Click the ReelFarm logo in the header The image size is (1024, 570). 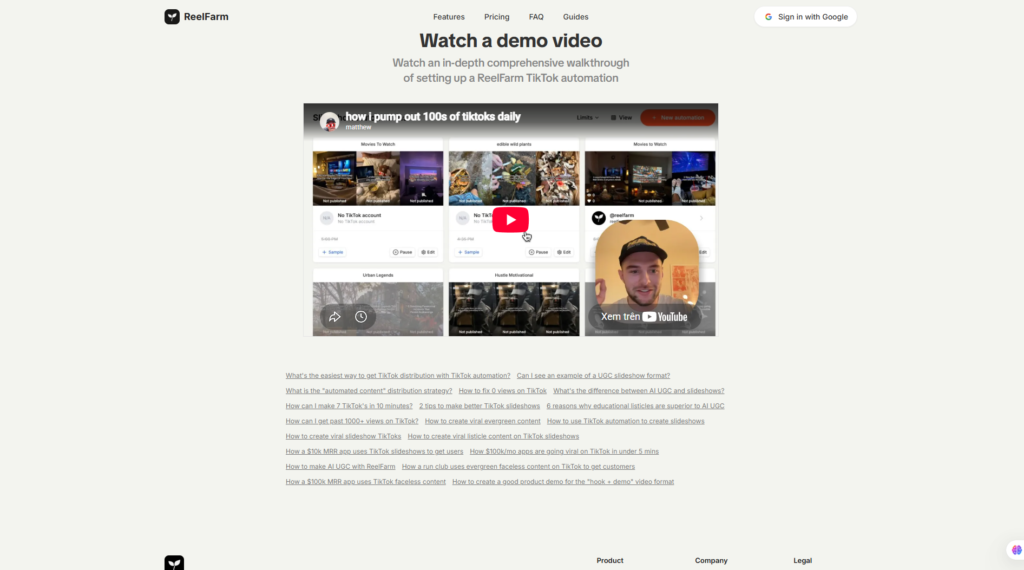tap(197, 17)
